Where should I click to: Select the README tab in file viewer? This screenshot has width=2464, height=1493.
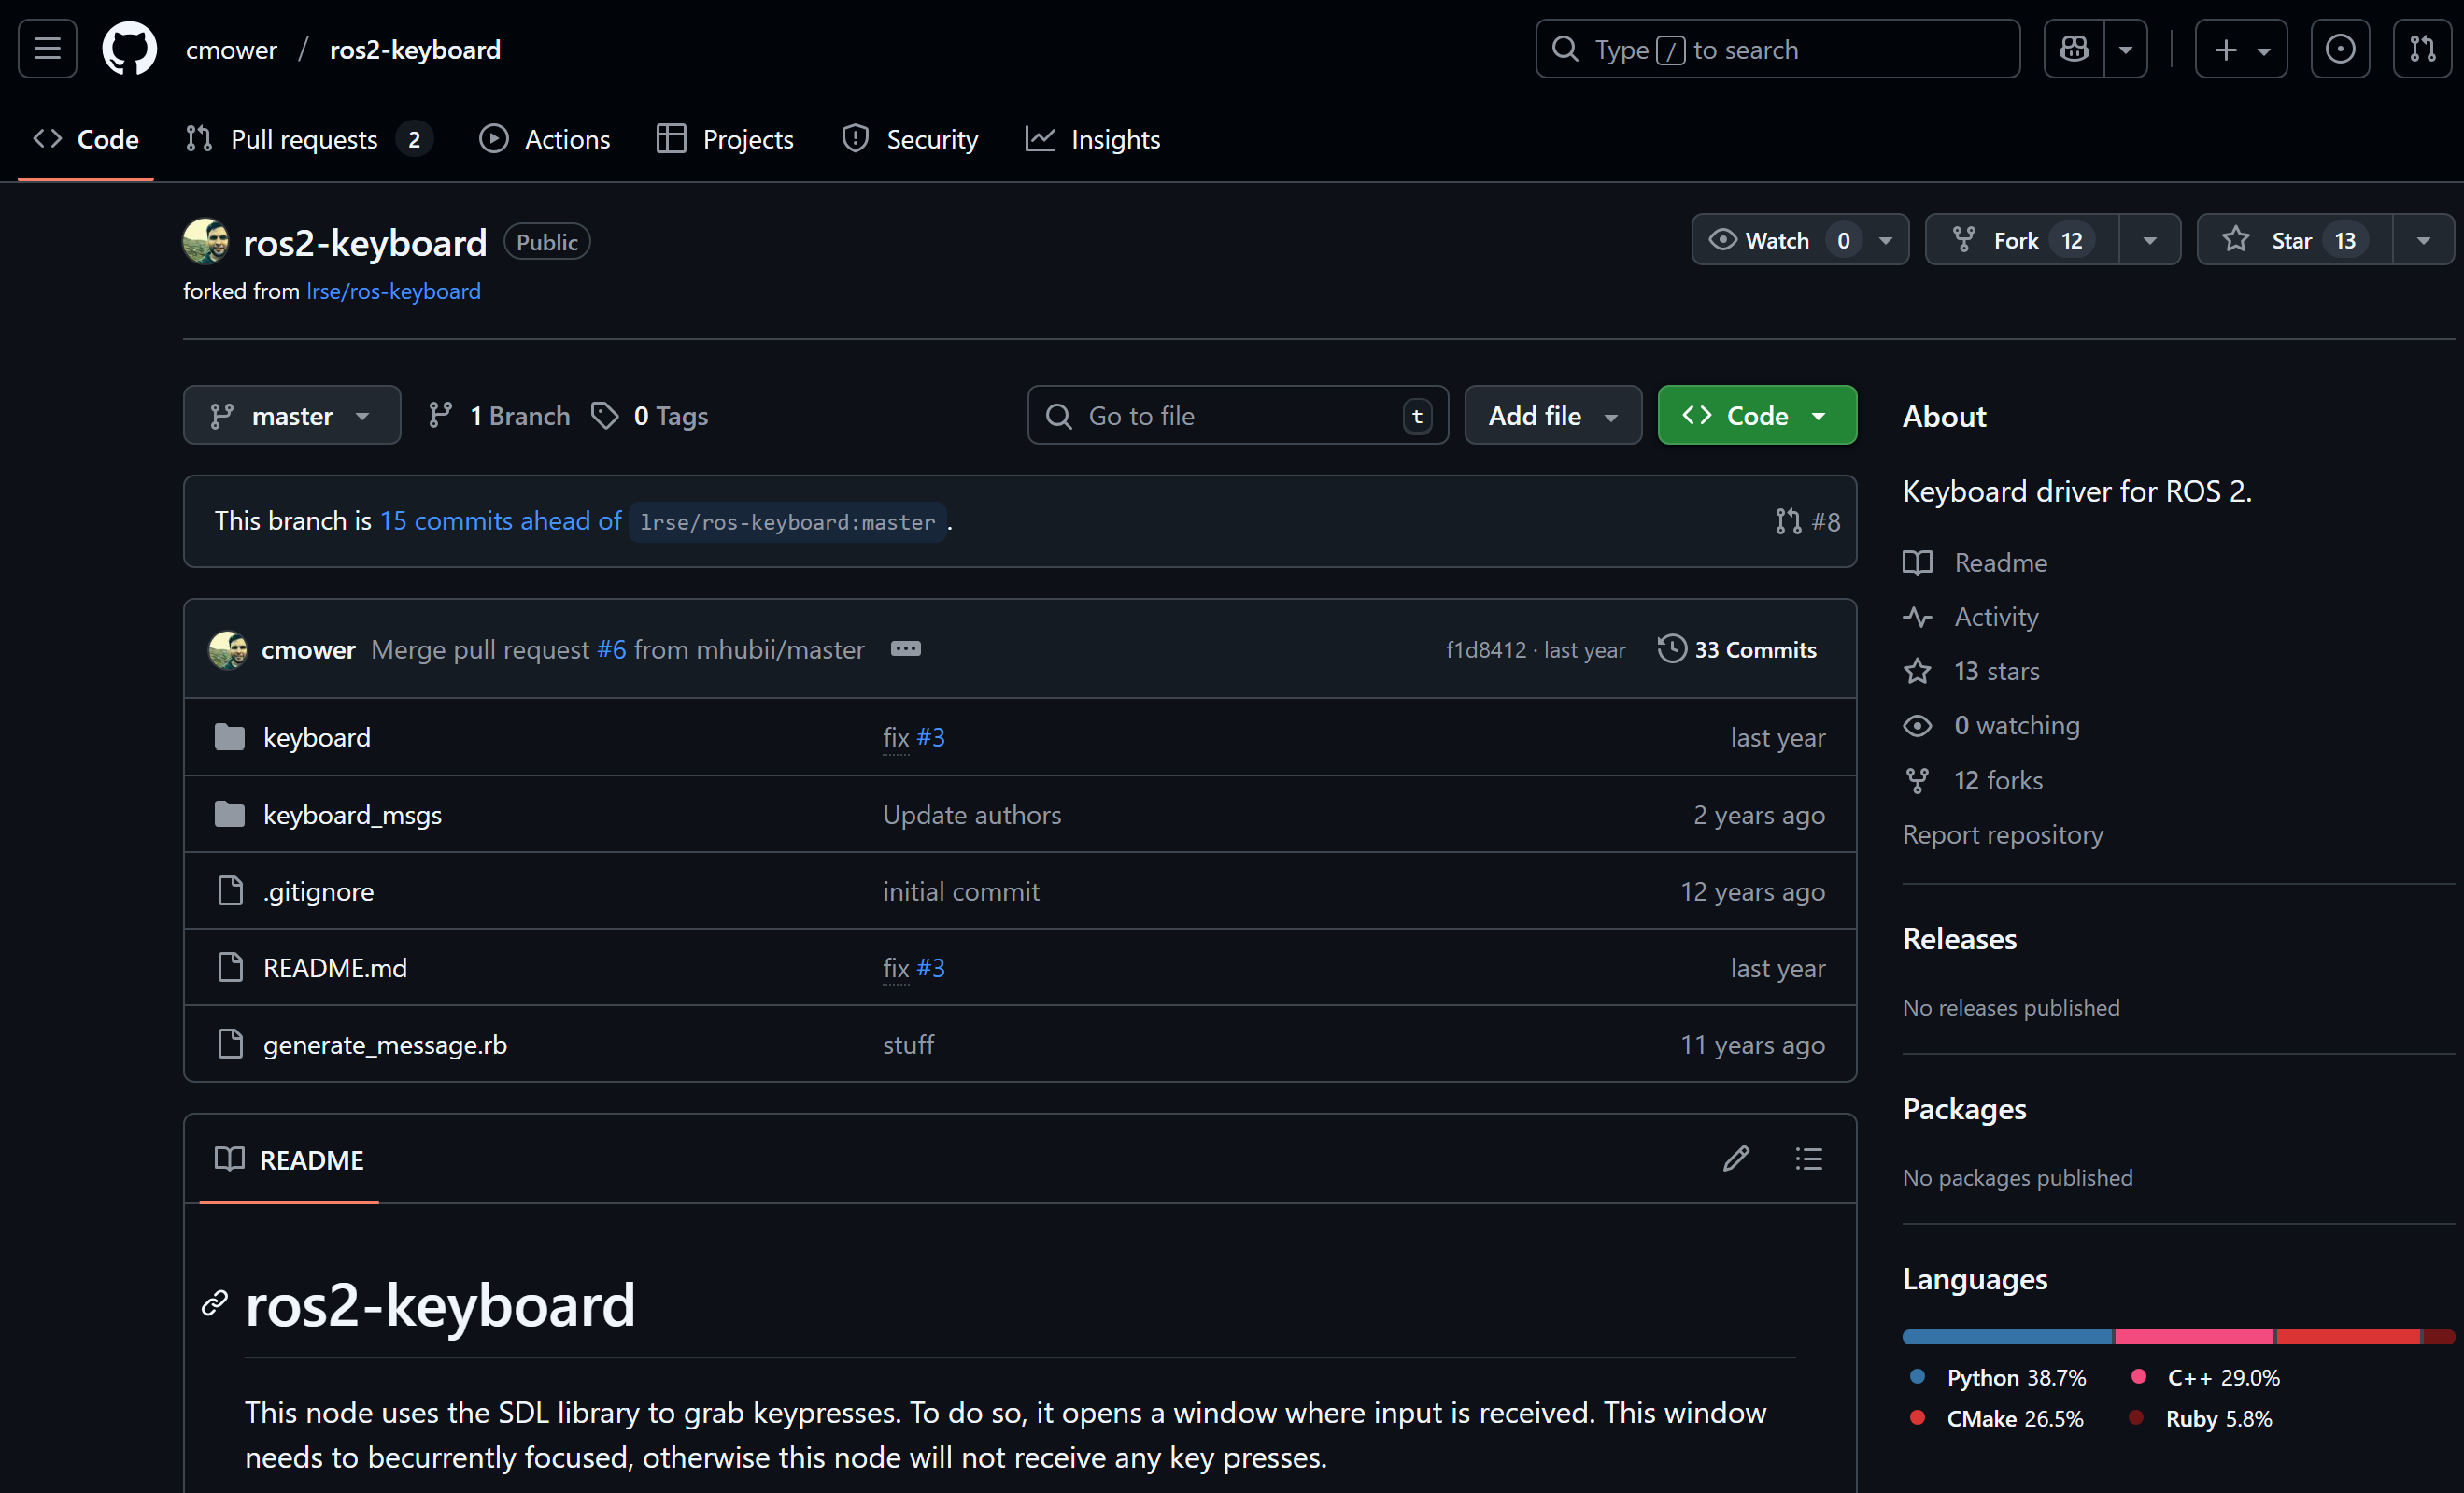click(289, 1159)
